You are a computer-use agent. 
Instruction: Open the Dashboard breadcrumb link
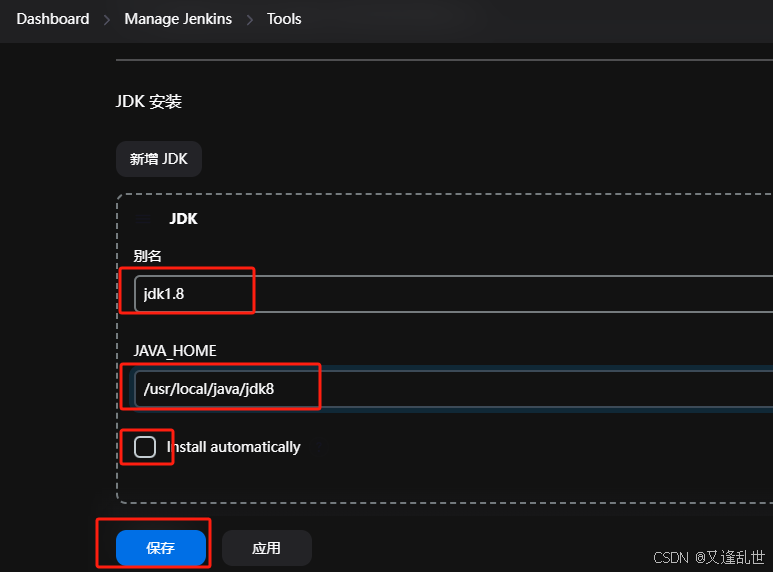point(53,19)
